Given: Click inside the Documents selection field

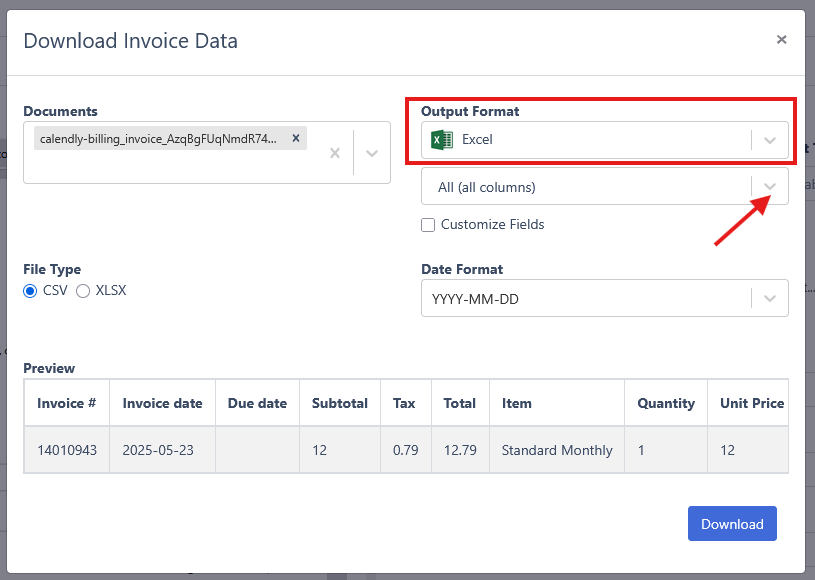Looking at the screenshot, I should click(207, 152).
